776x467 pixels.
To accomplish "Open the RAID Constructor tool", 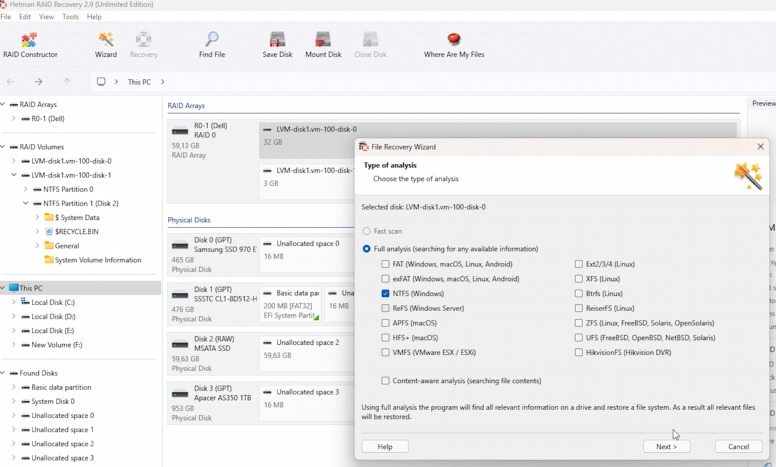I will (x=30, y=45).
